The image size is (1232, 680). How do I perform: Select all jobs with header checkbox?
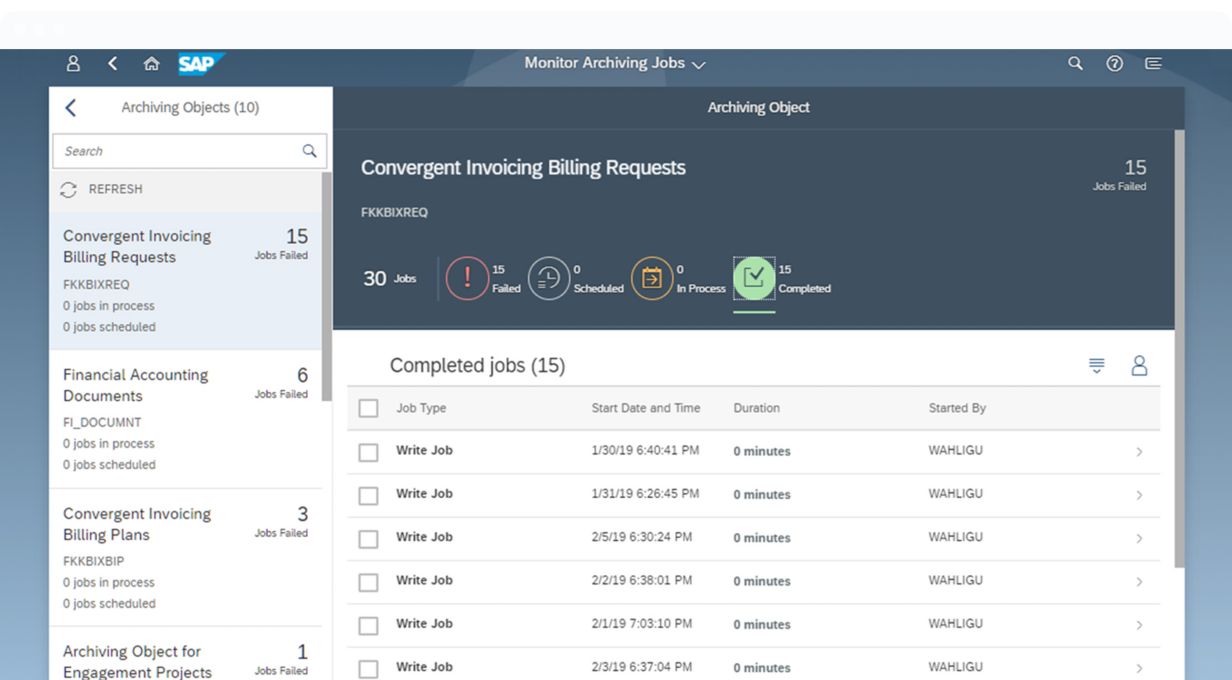tap(368, 408)
